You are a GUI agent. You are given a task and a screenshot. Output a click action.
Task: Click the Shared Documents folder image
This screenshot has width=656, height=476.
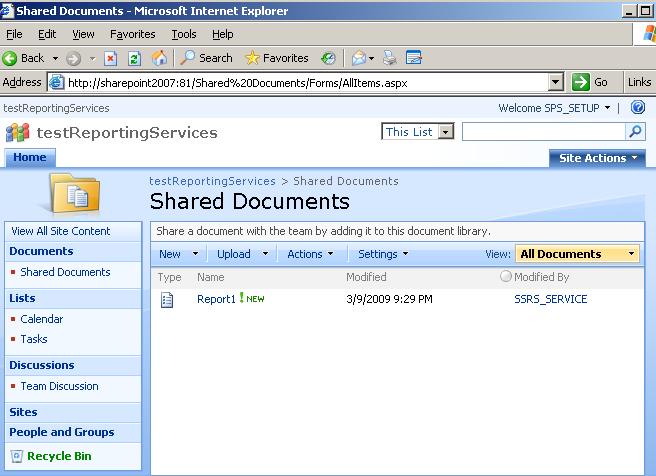(x=74, y=193)
